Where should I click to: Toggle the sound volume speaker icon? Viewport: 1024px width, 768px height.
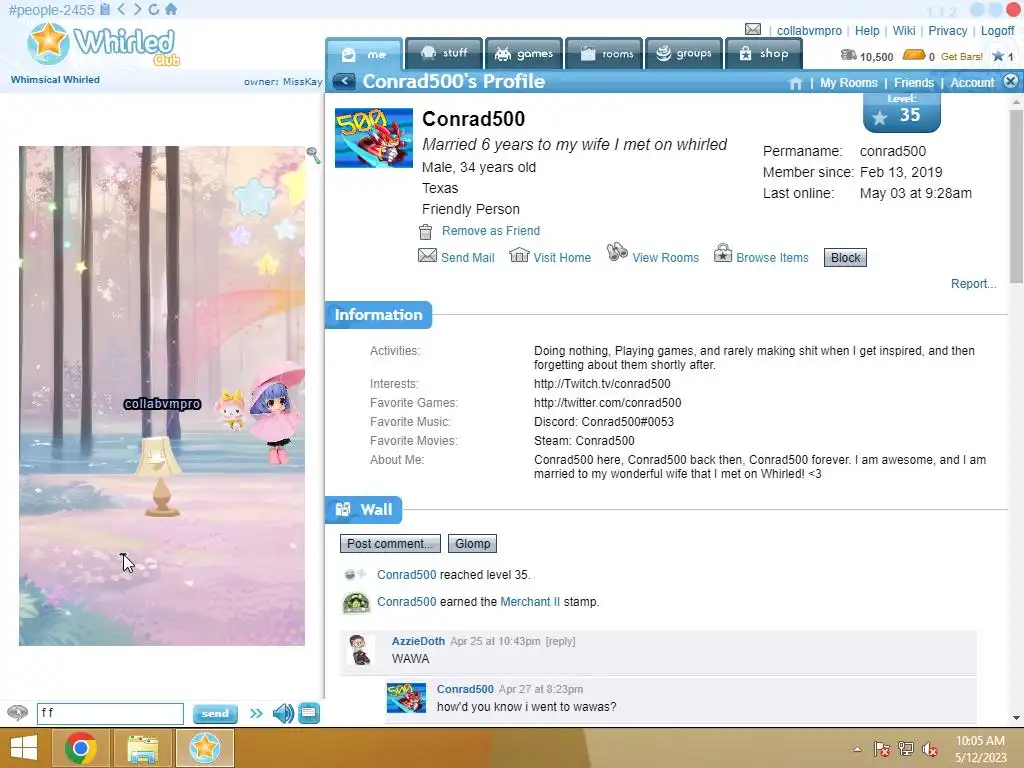click(x=283, y=713)
